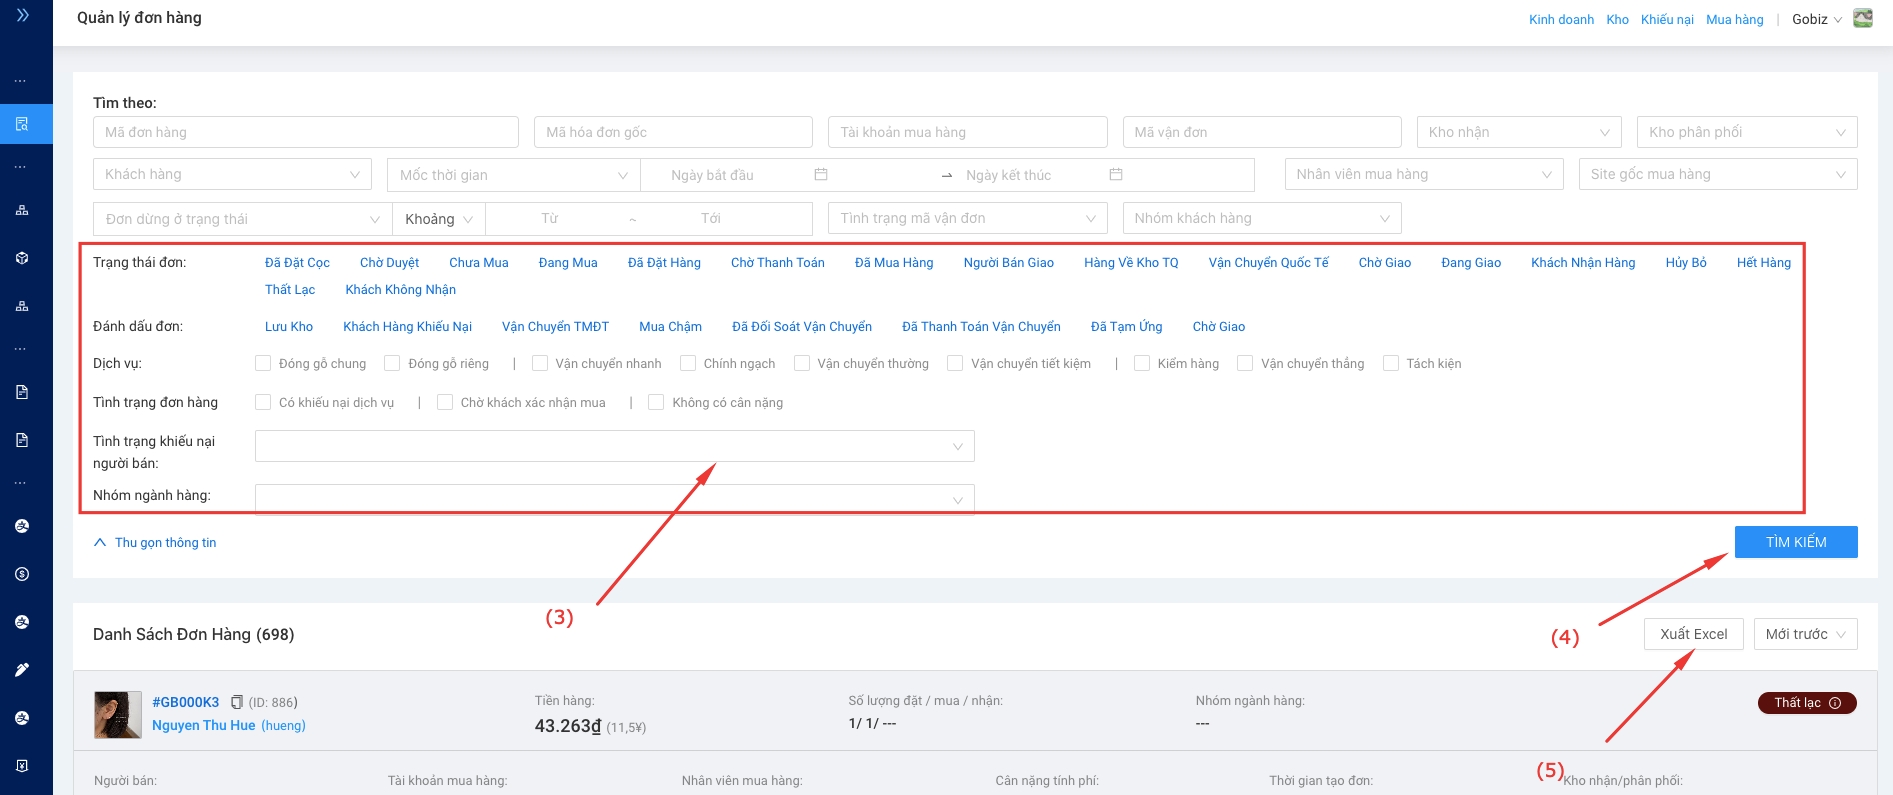Click the Xuất Excel export button
The width and height of the screenshot is (1893, 795).
1693,634
